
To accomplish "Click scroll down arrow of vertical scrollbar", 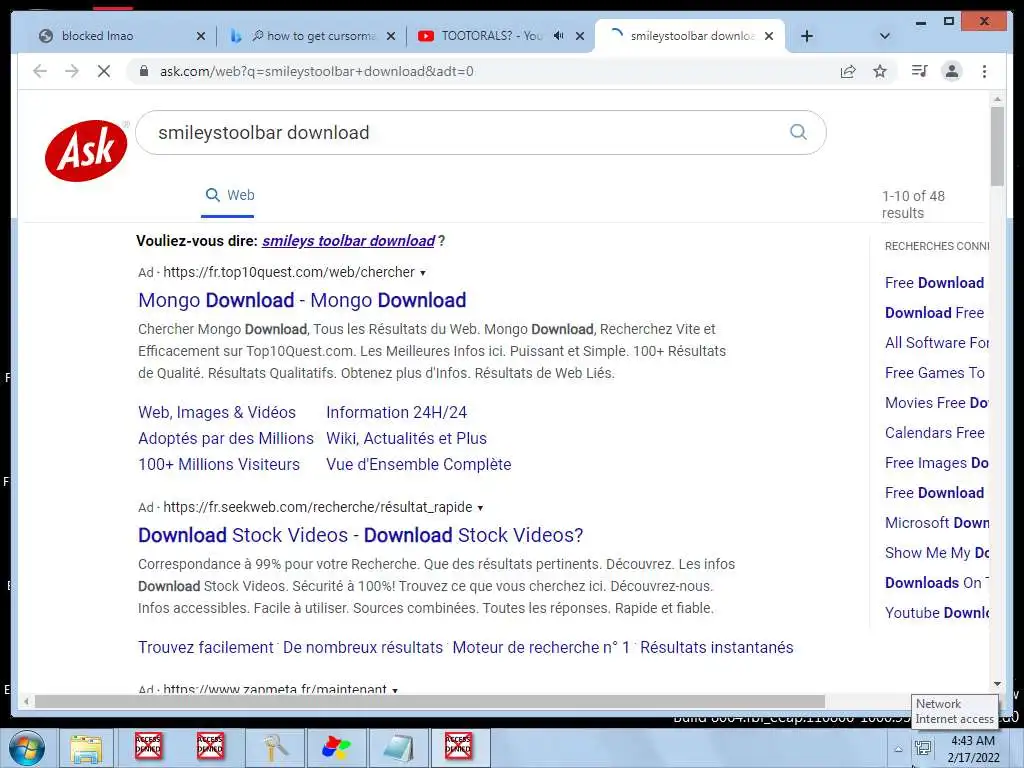I will [x=997, y=684].
